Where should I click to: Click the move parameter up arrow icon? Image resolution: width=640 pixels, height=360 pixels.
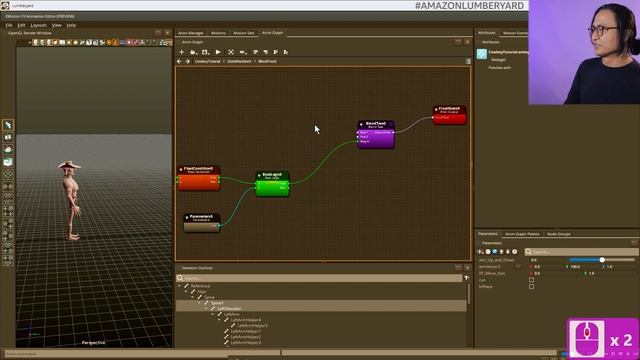pyautogui.click(x=501, y=252)
